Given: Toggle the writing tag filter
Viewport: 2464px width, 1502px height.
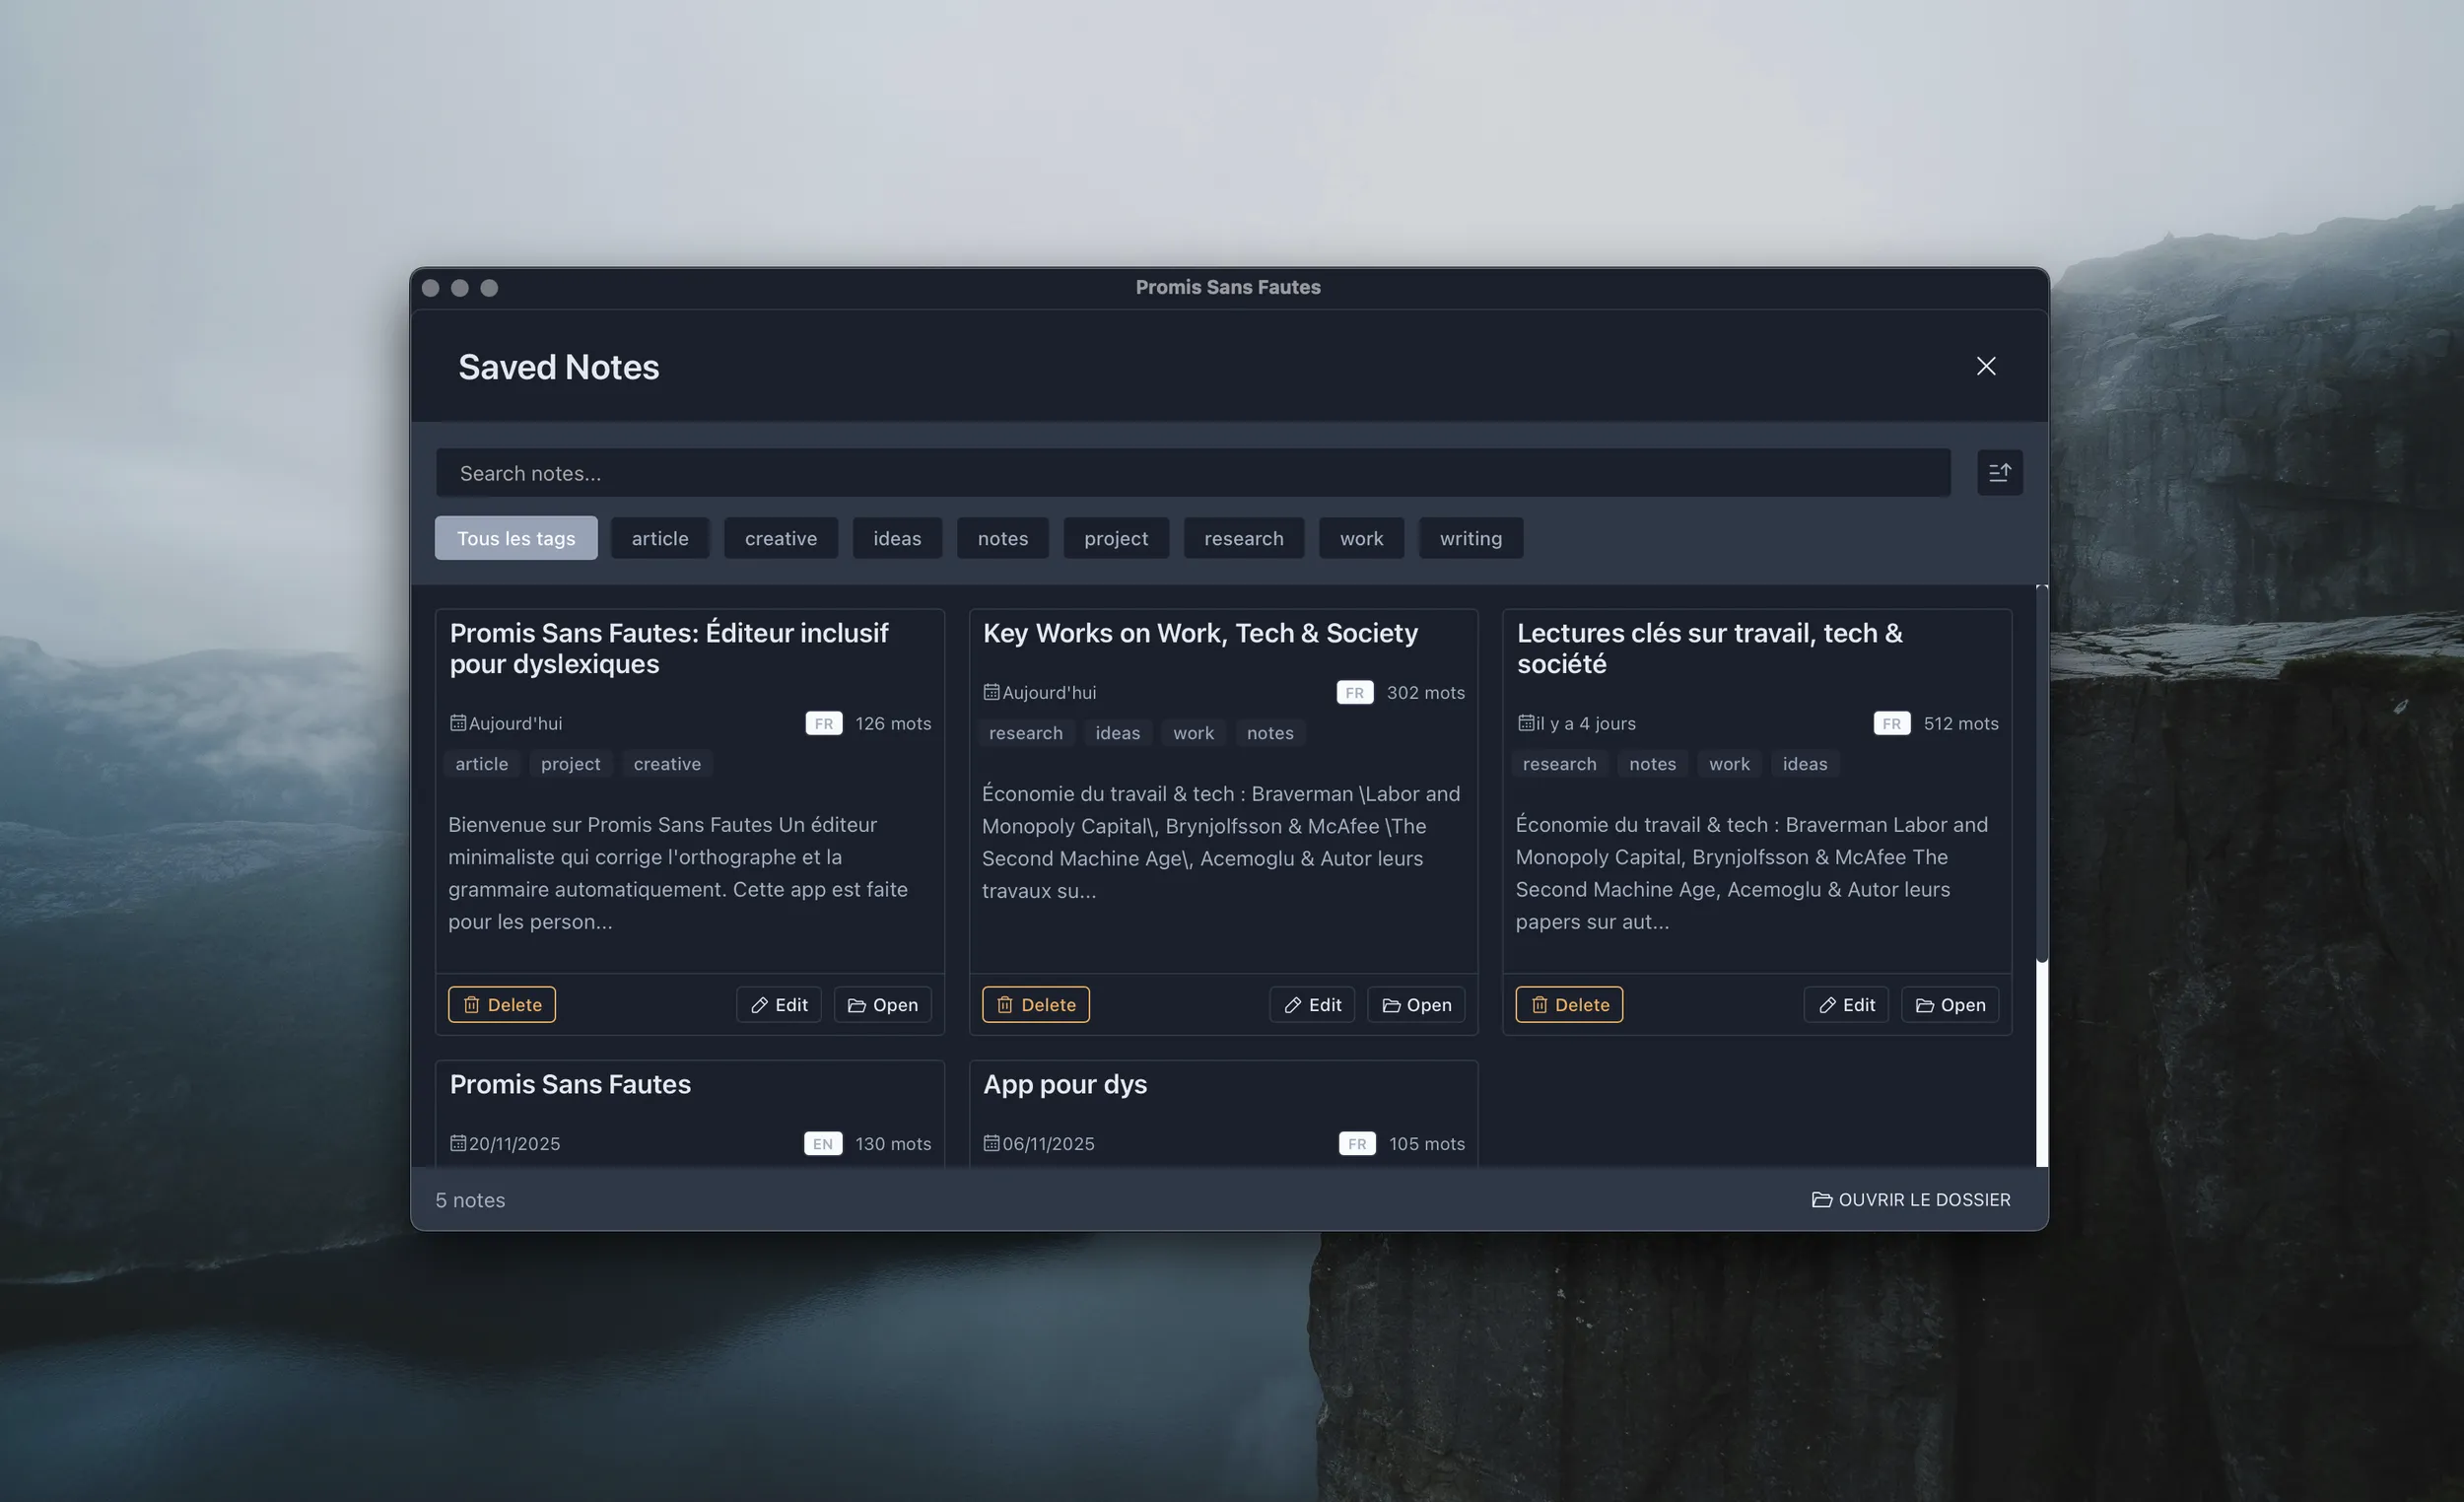Looking at the screenshot, I should point(1469,538).
